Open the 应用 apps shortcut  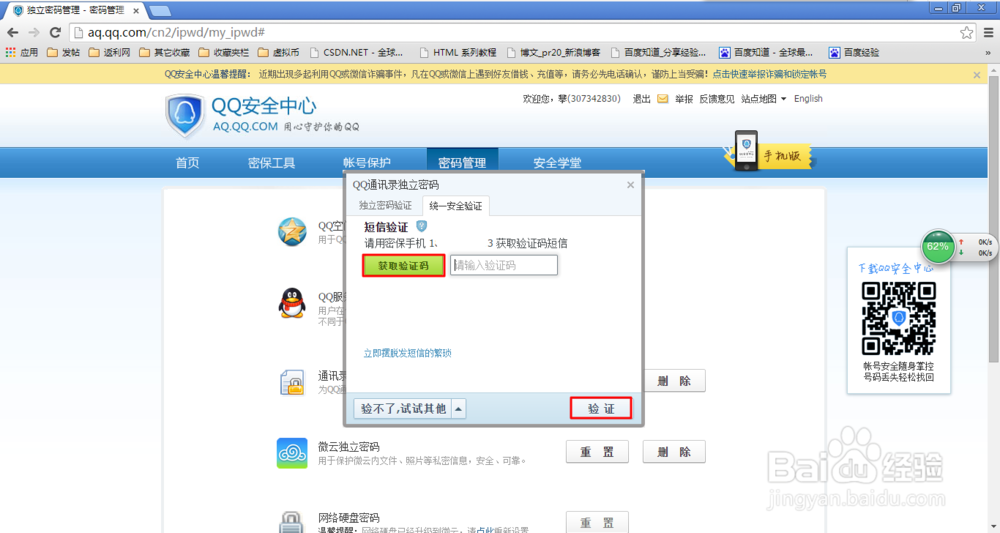[22, 52]
